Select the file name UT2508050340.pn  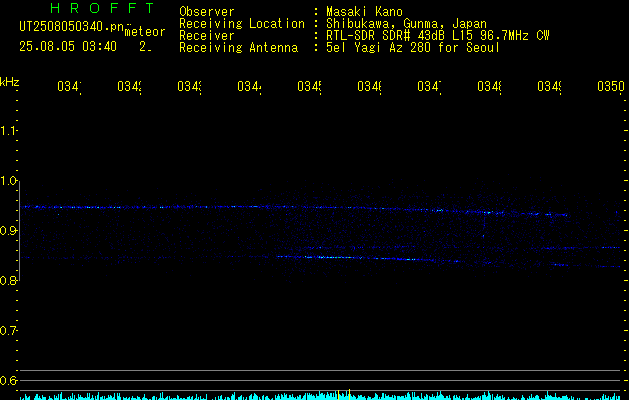coord(71,26)
